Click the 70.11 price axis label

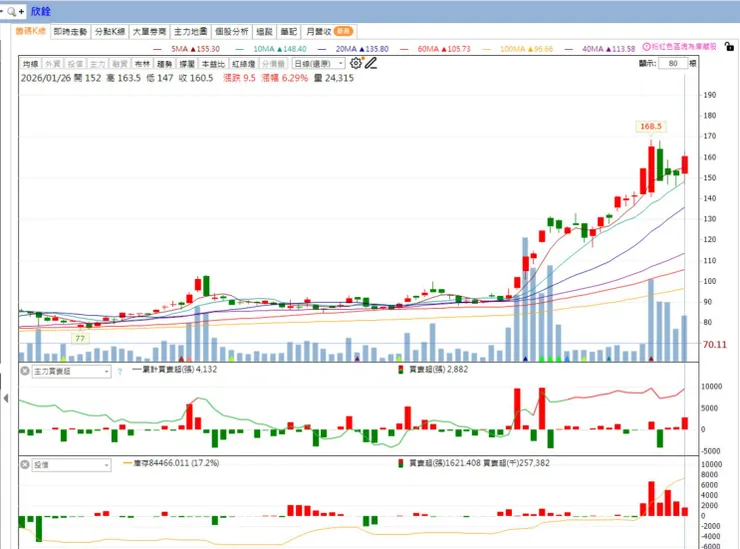point(715,345)
